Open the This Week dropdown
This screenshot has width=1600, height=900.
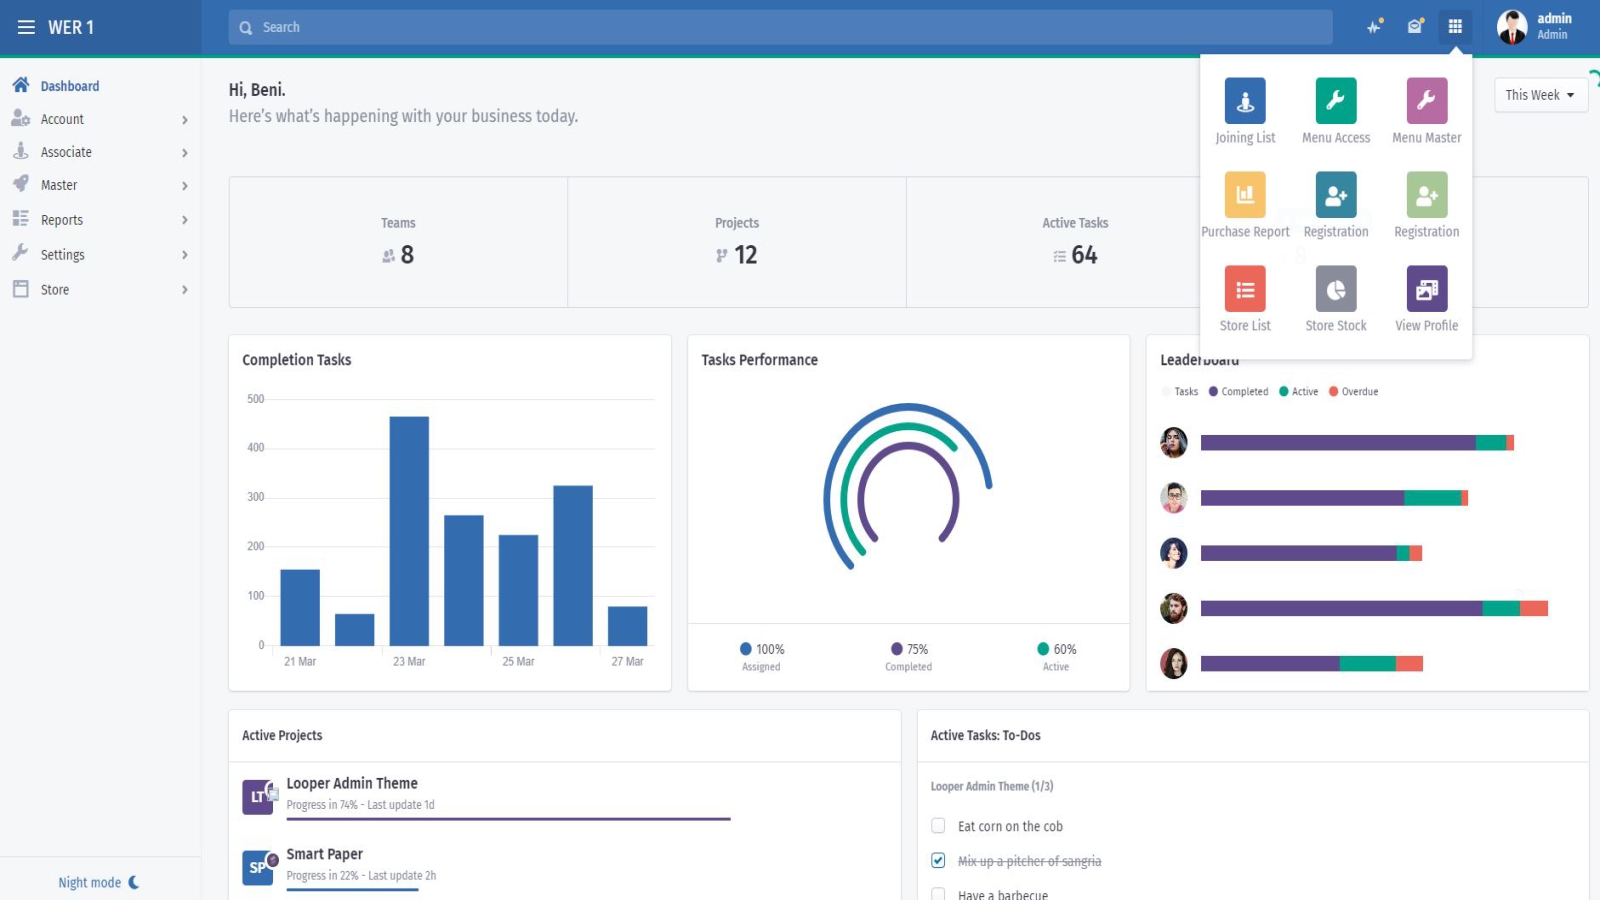tap(1540, 95)
